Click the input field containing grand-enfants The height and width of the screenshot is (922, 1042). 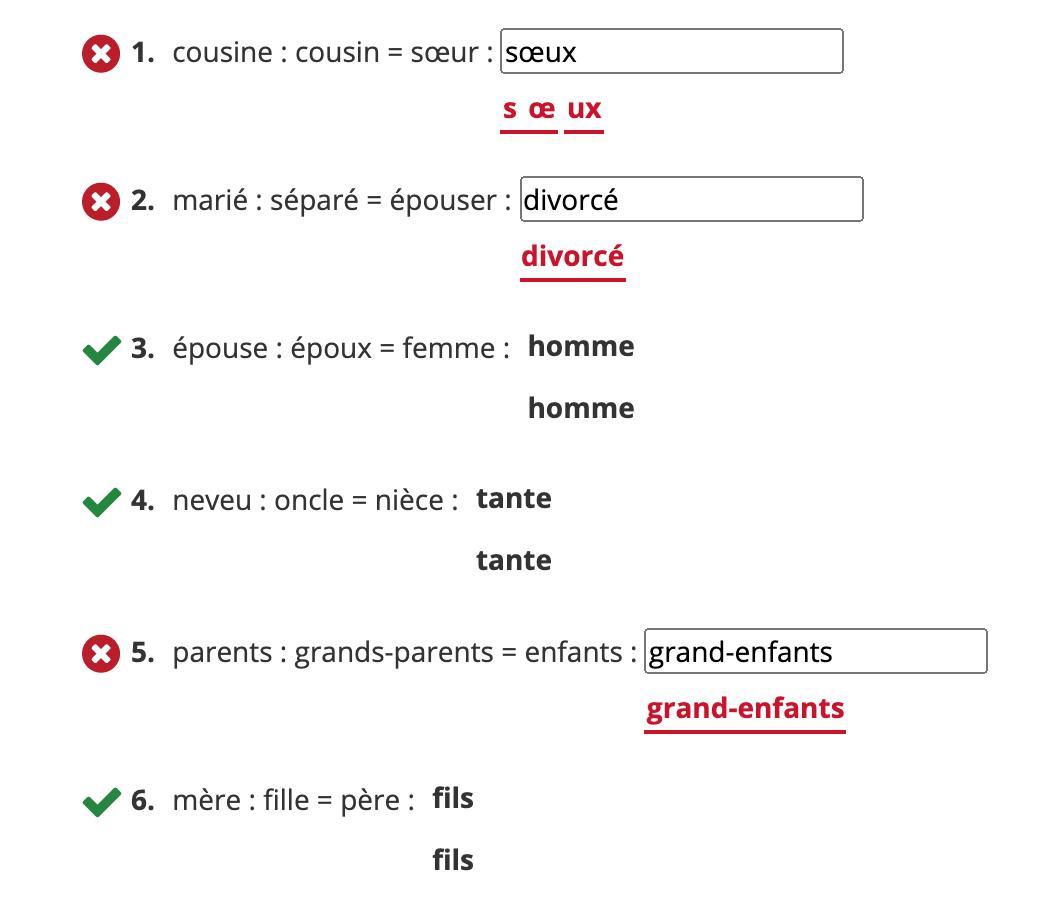tap(816, 651)
